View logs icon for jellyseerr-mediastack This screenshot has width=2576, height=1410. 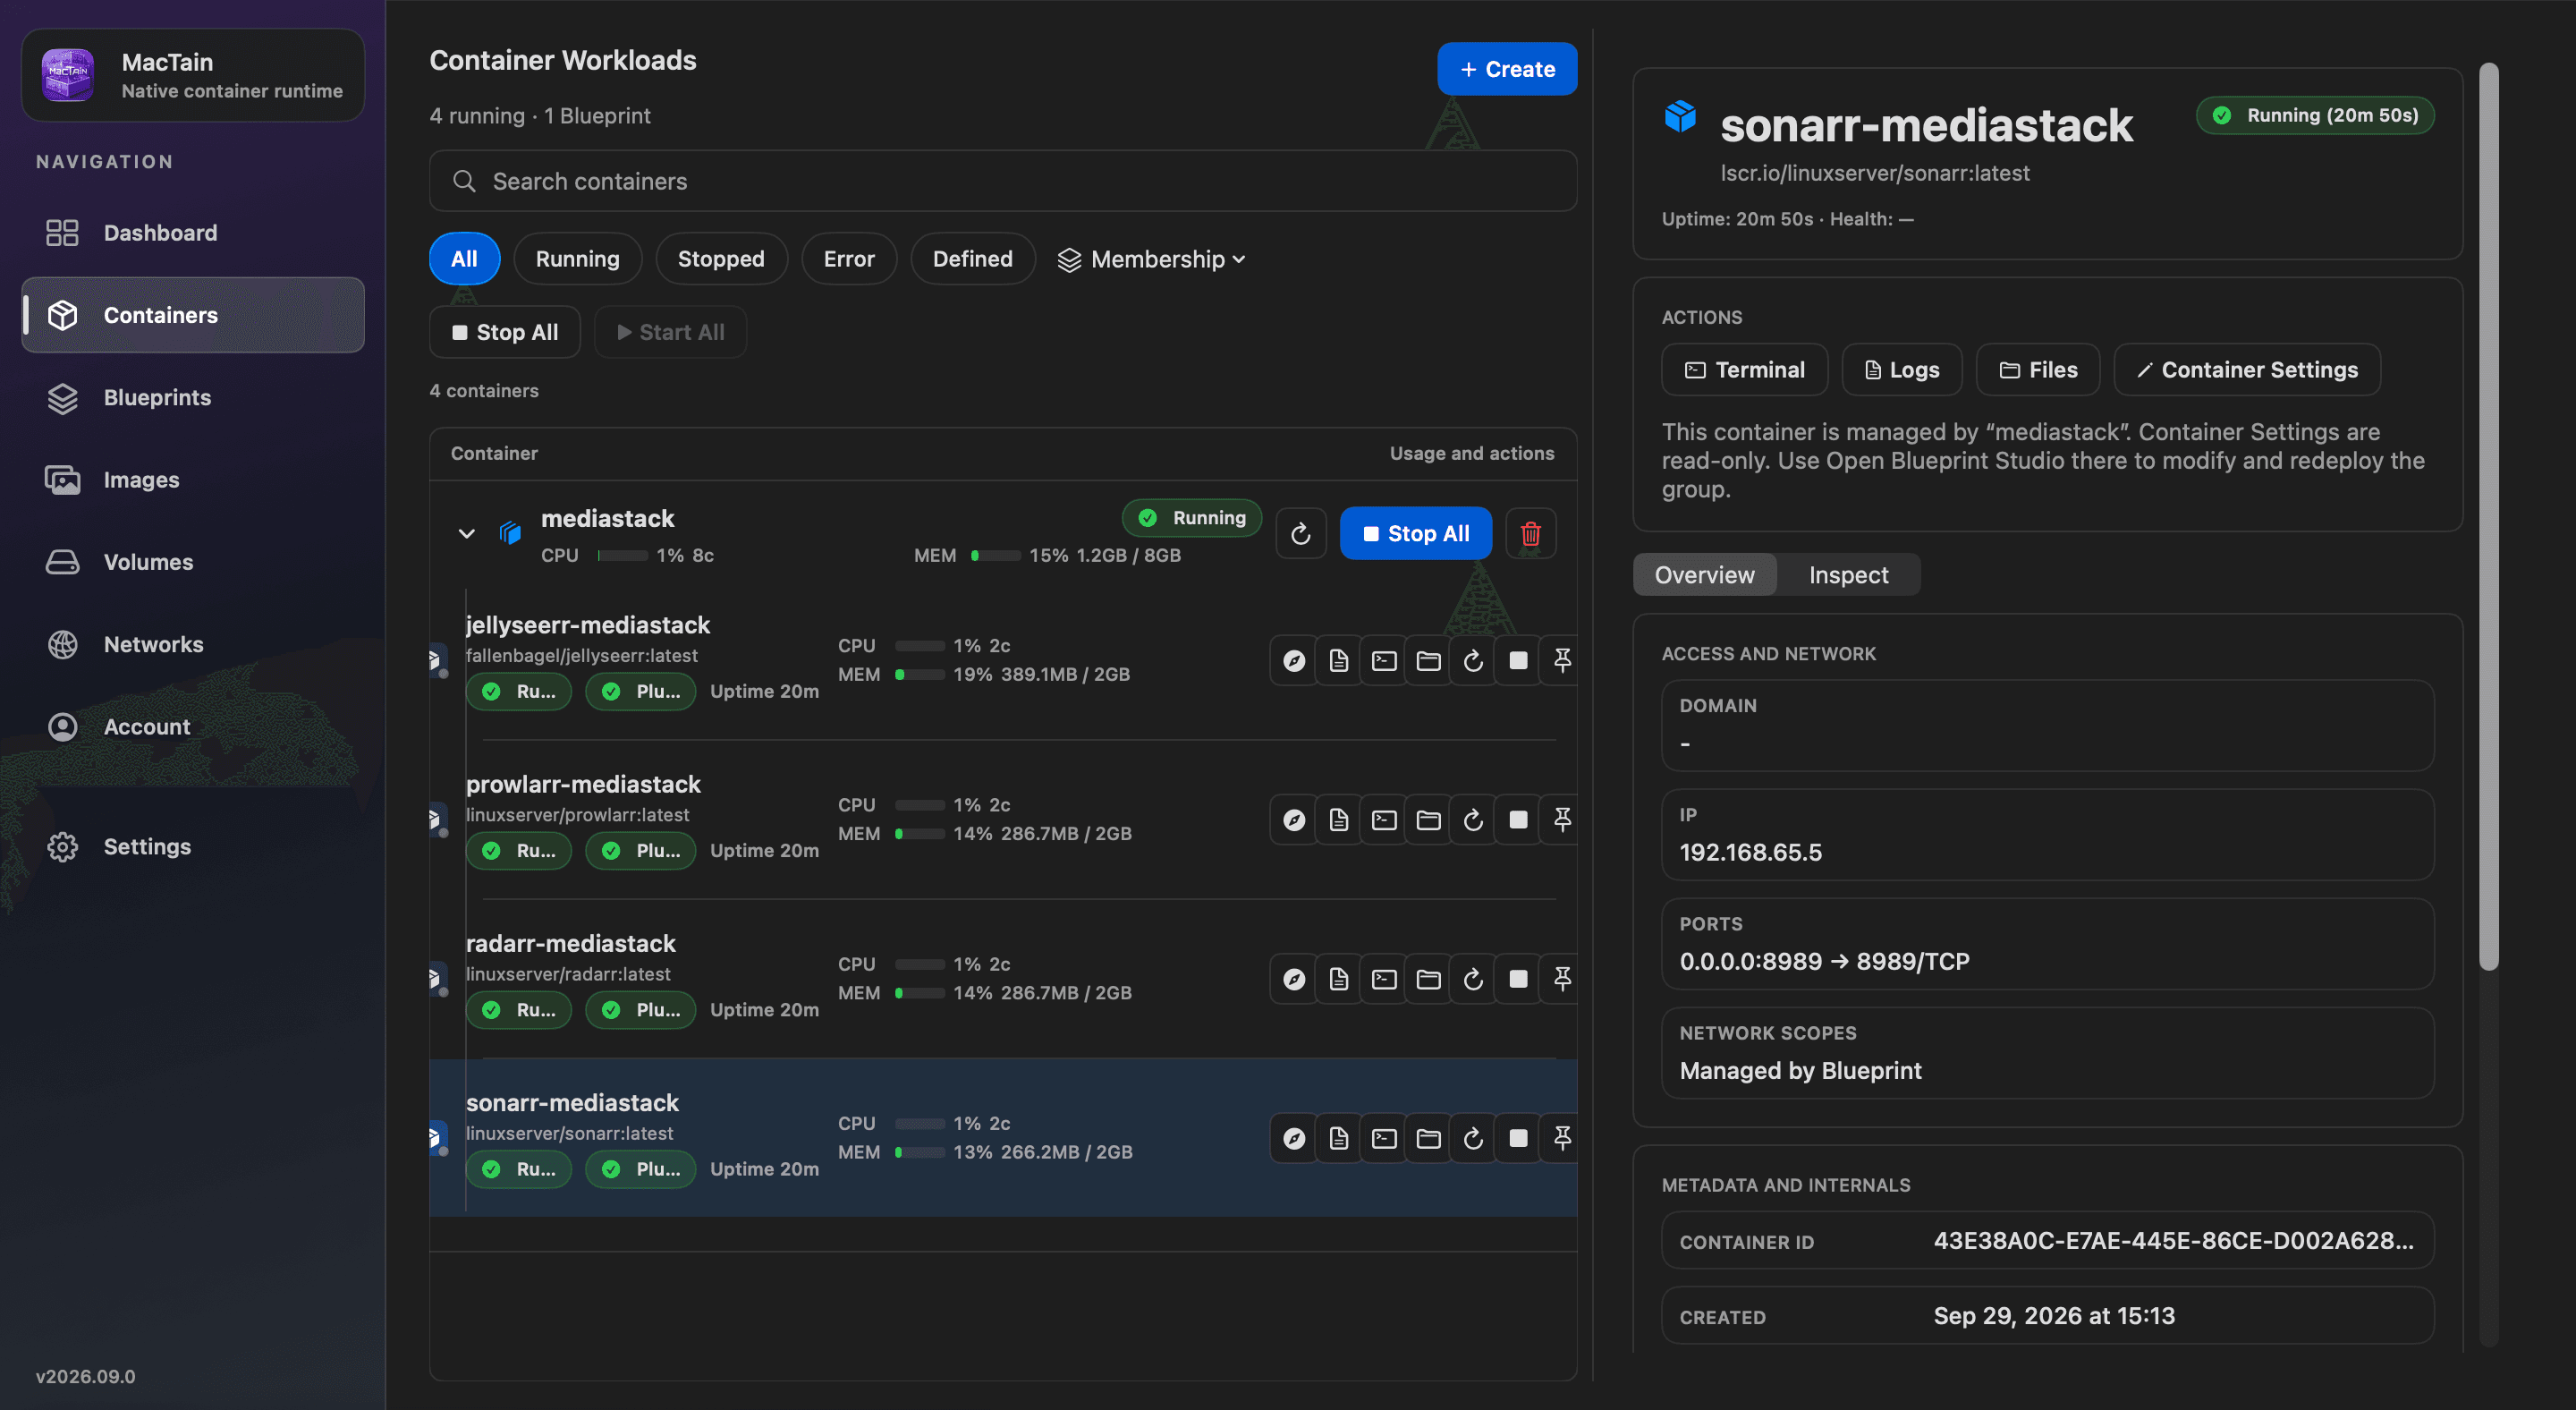tap(1339, 661)
